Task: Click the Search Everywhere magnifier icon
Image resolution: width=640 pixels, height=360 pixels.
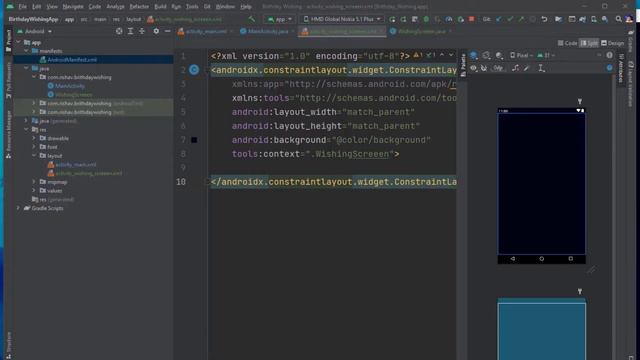Action: (x=619, y=19)
